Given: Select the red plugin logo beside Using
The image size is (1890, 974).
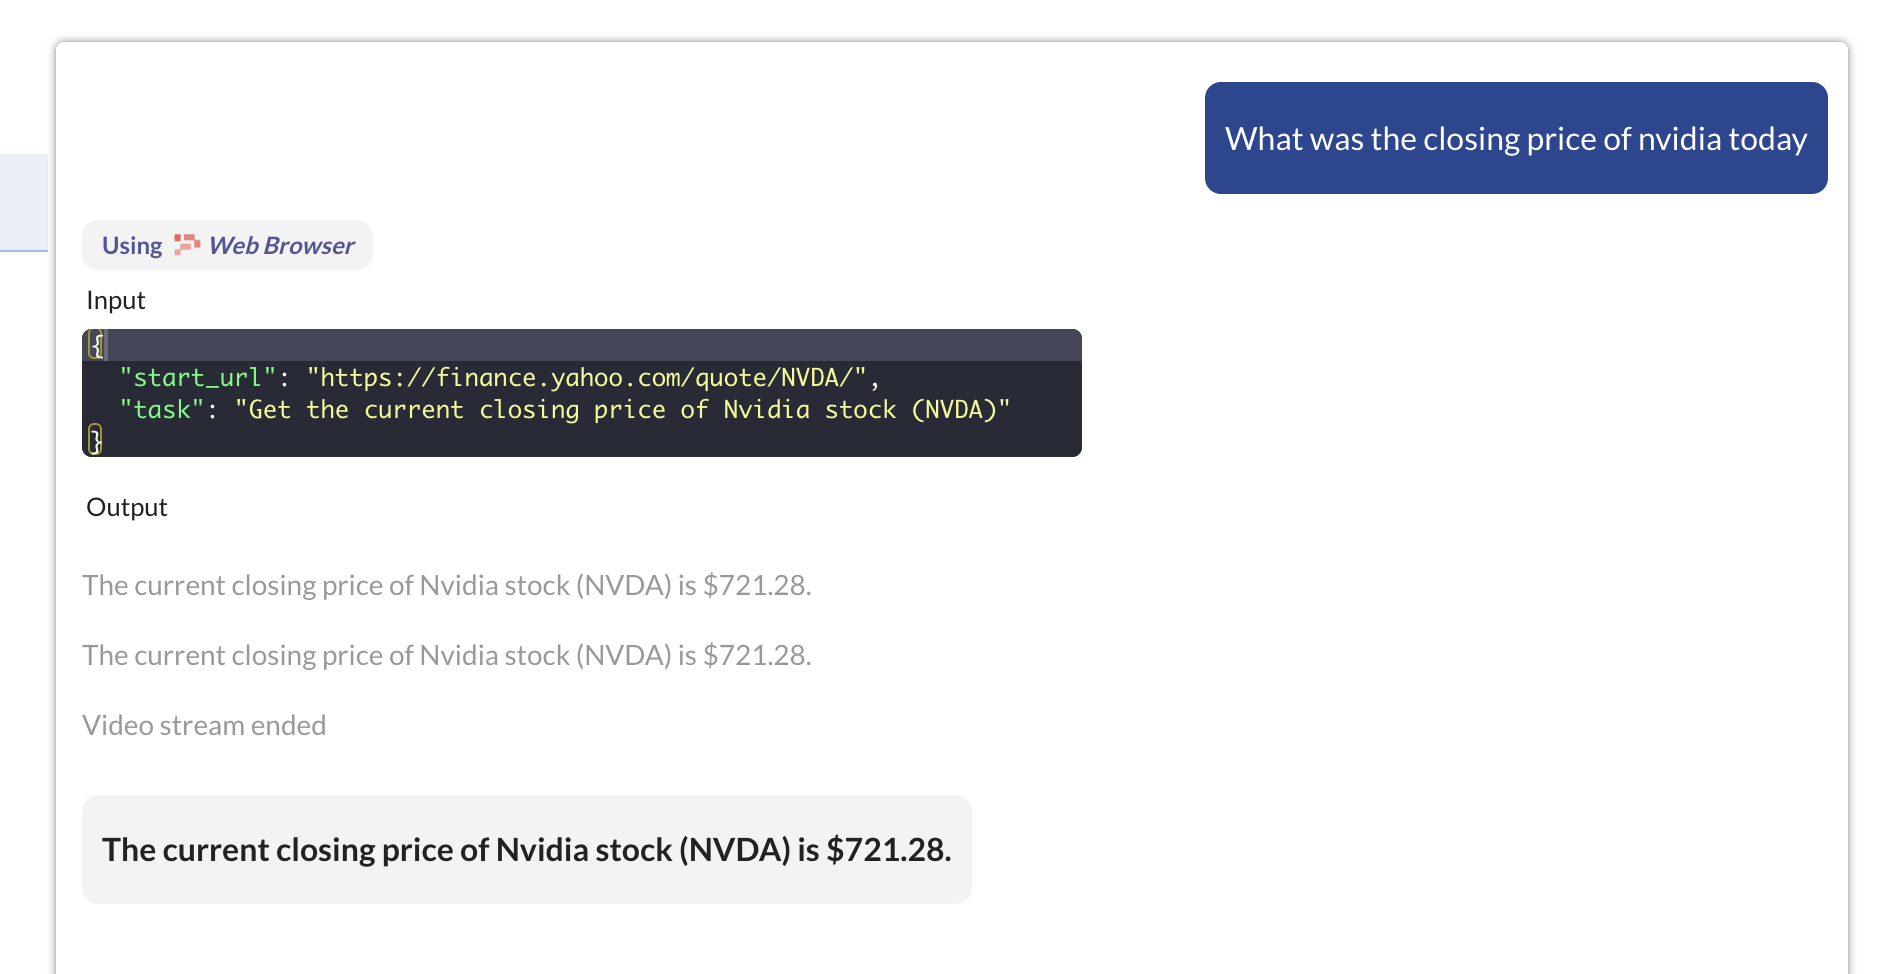Looking at the screenshot, I should [x=186, y=244].
